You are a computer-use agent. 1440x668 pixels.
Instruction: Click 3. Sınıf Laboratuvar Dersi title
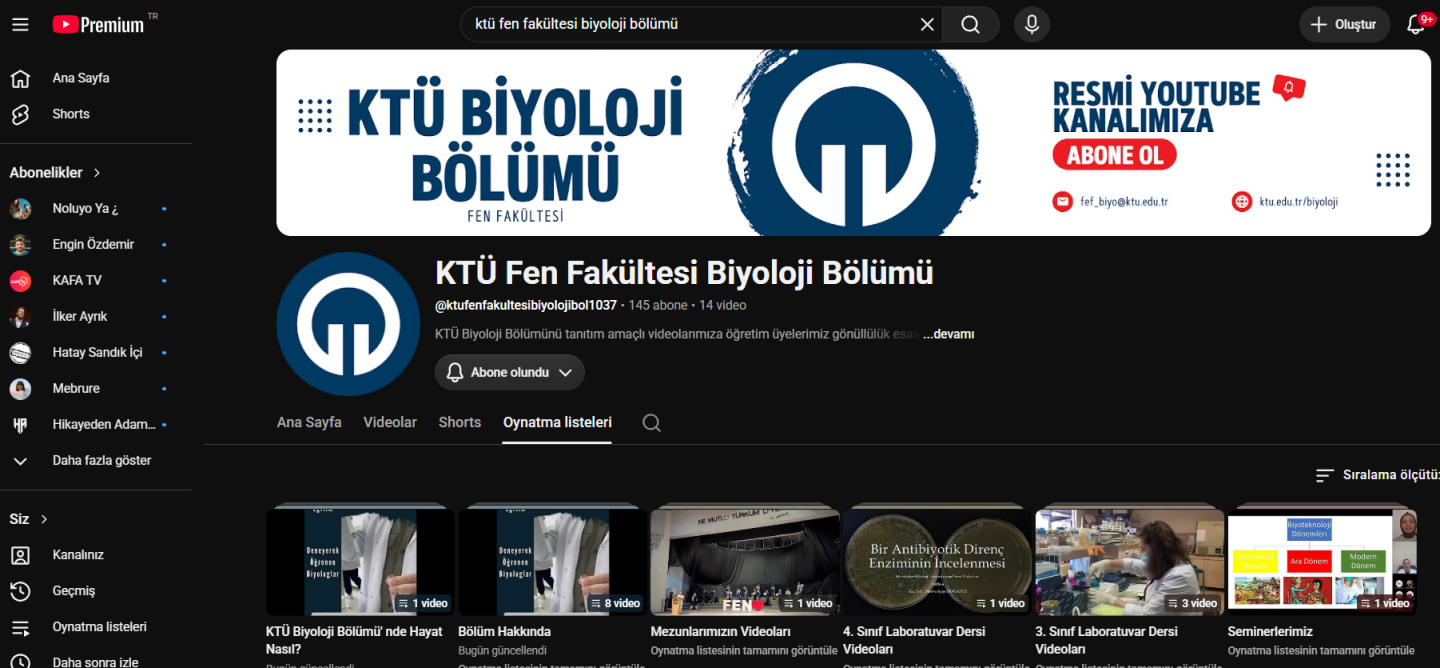1106,640
